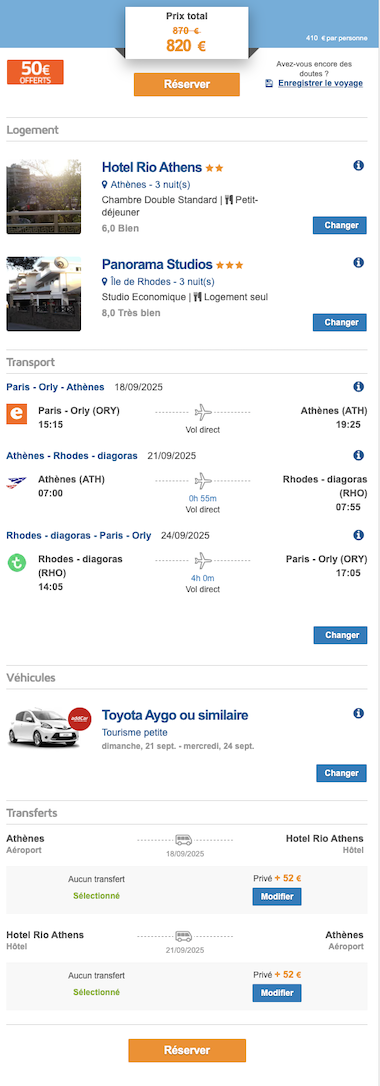Click the top orange Réserver button

coord(187,84)
